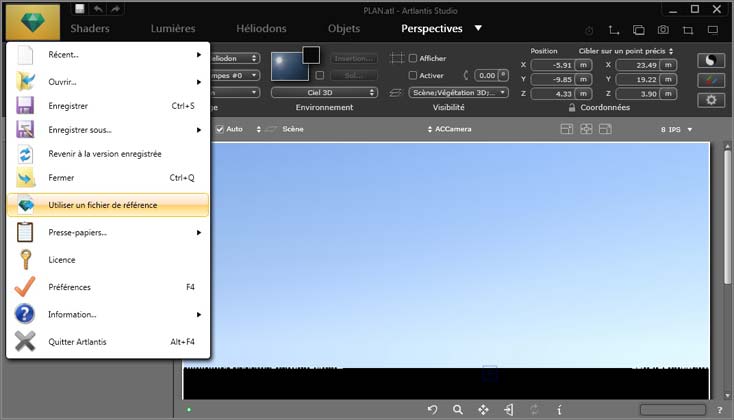Open the Ciel 3D dropdown
This screenshot has height=420, width=734.
tap(329, 92)
